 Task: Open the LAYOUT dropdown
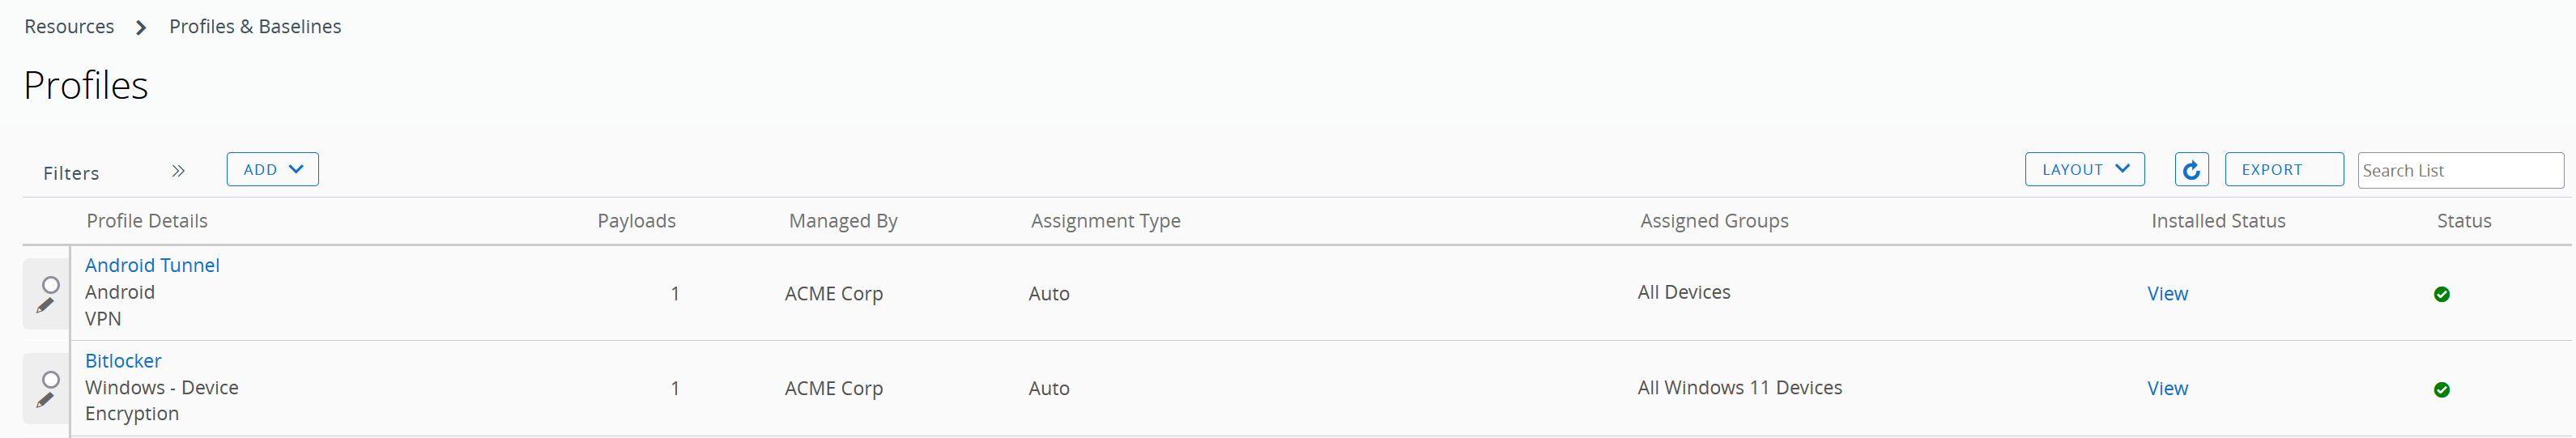tap(2084, 170)
